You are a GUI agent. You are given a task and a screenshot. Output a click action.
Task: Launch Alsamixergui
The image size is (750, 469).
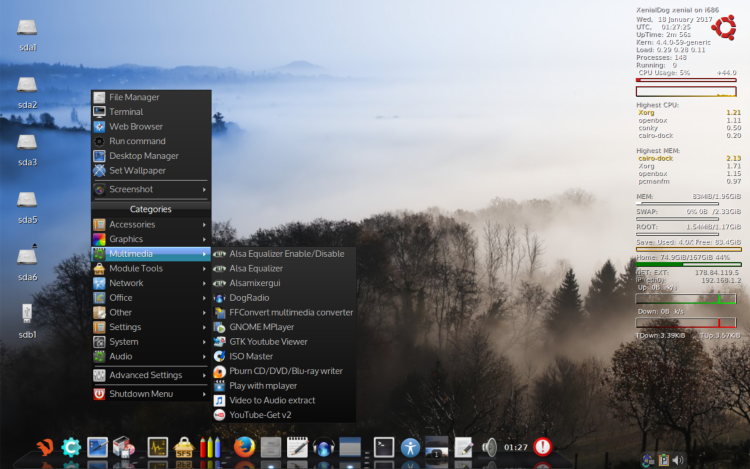(284, 283)
